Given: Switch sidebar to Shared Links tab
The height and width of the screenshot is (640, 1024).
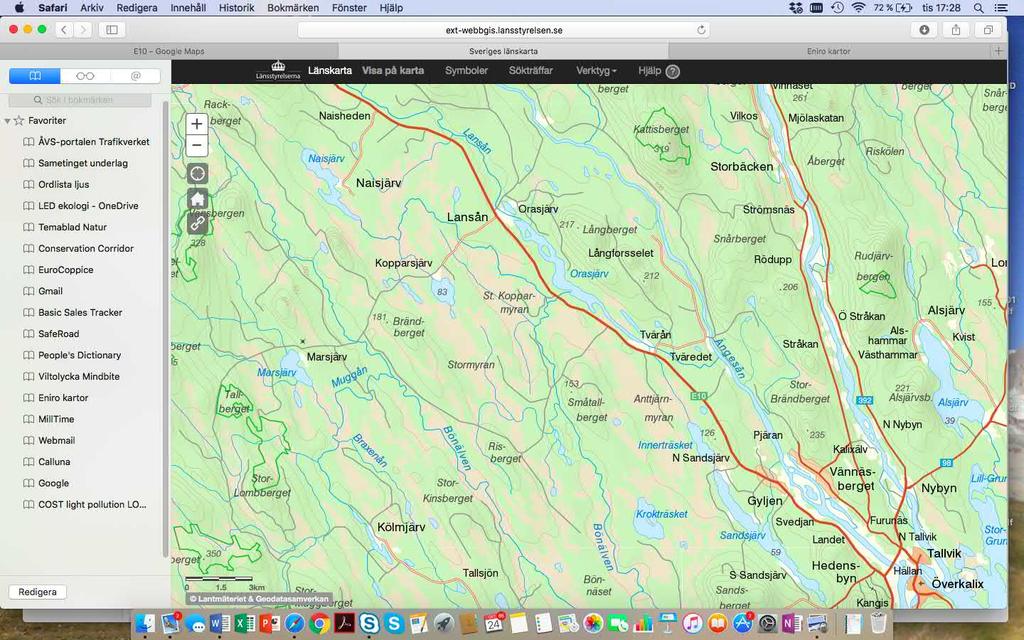Looking at the screenshot, I should [x=135, y=76].
